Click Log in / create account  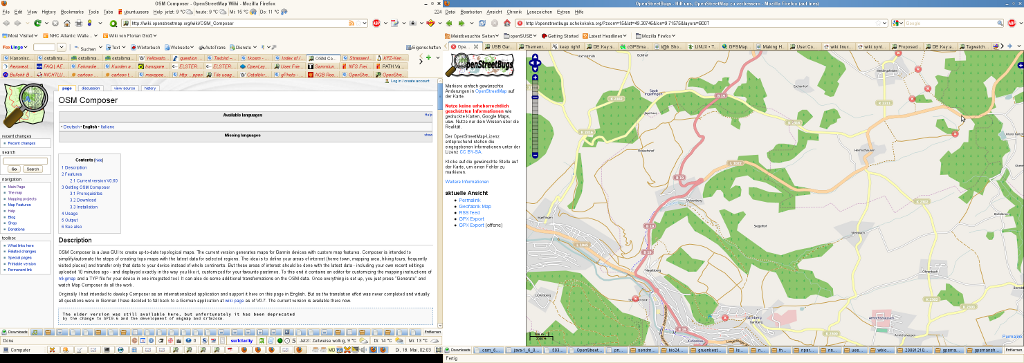(x=410, y=81)
